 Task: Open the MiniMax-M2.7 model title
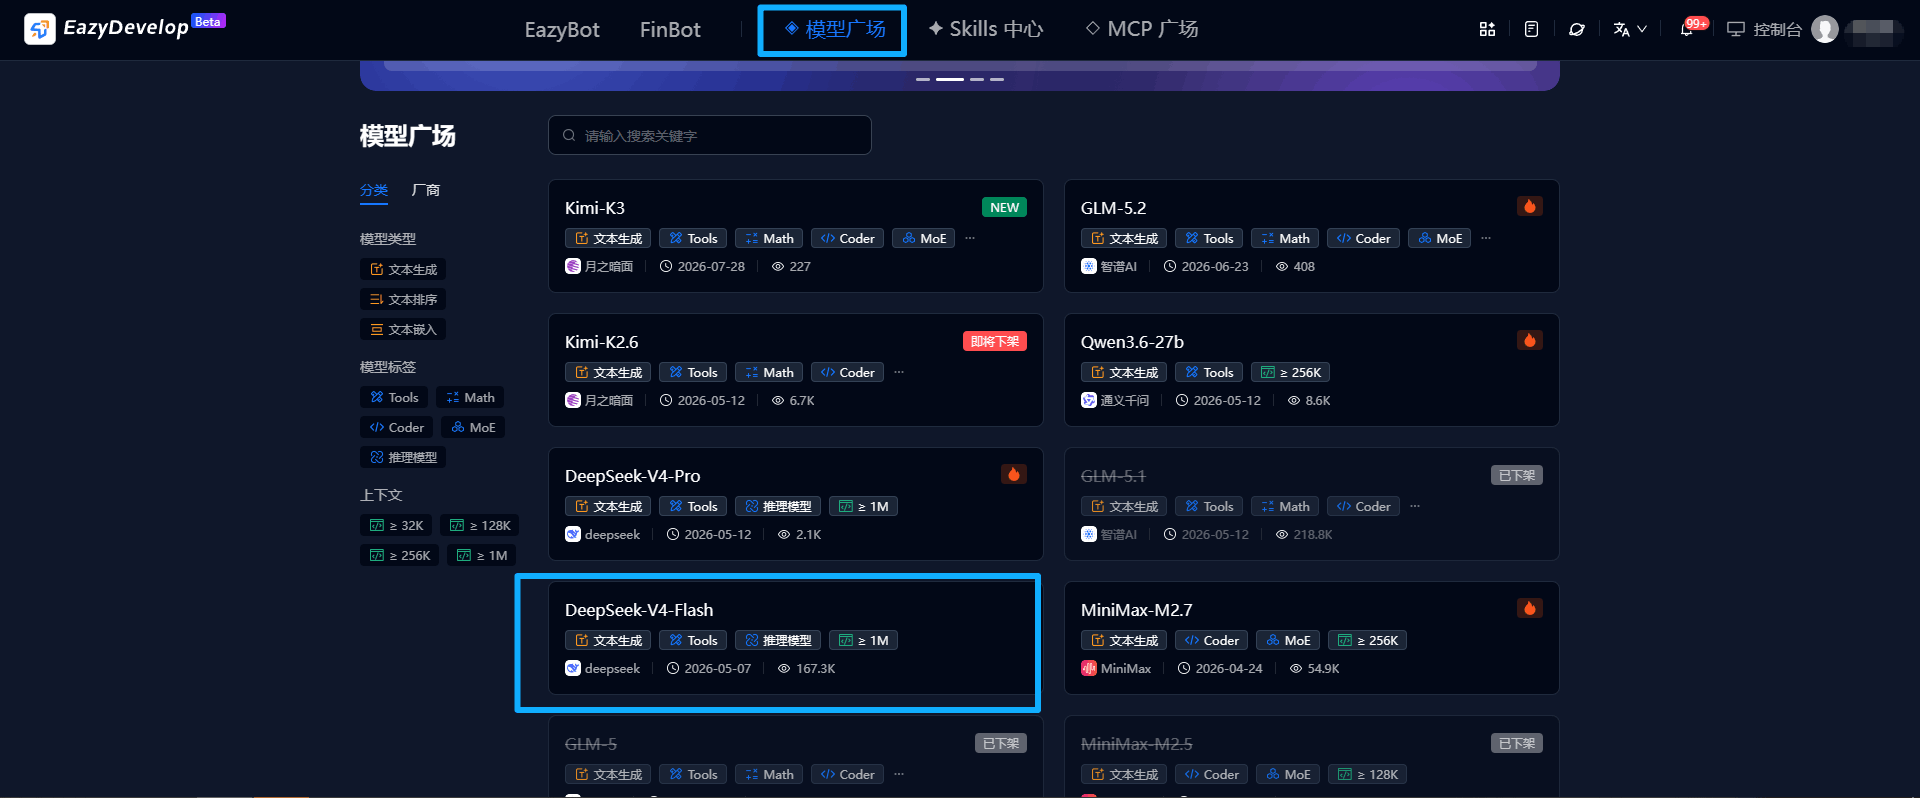[x=1137, y=610]
